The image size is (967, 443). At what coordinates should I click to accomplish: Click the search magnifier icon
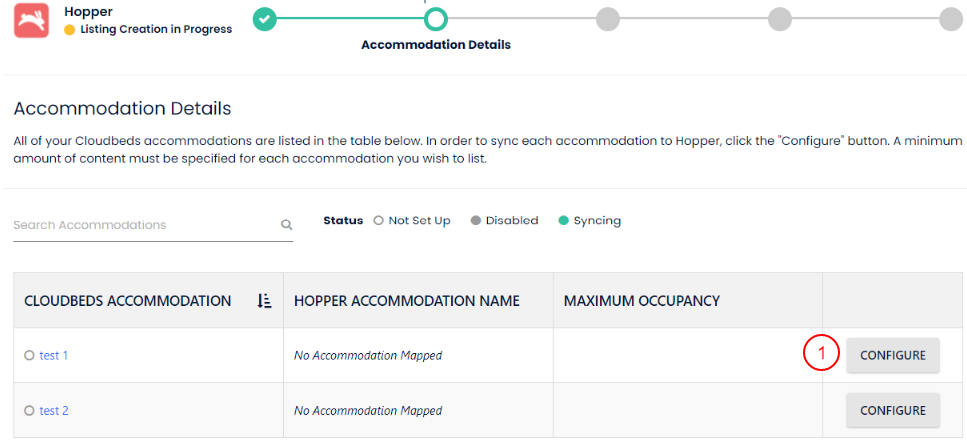click(286, 225)
